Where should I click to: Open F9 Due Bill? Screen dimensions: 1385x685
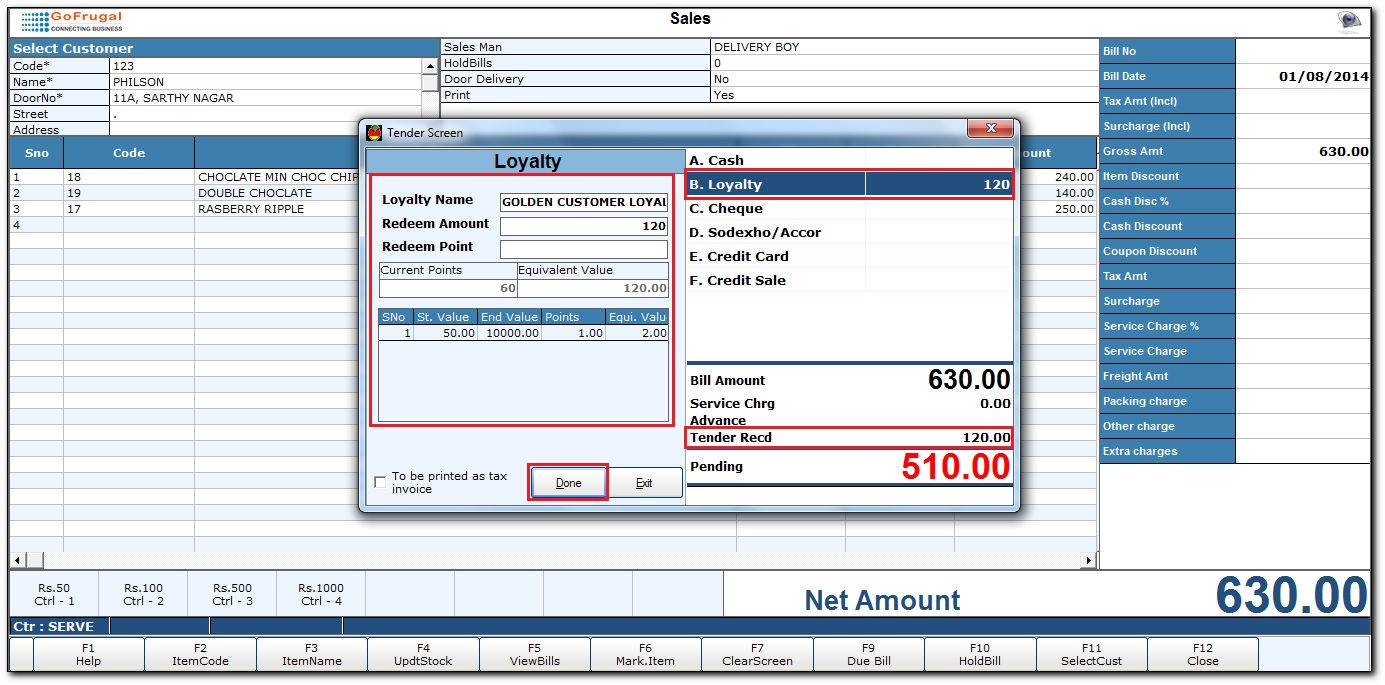[x=868, y=654]
